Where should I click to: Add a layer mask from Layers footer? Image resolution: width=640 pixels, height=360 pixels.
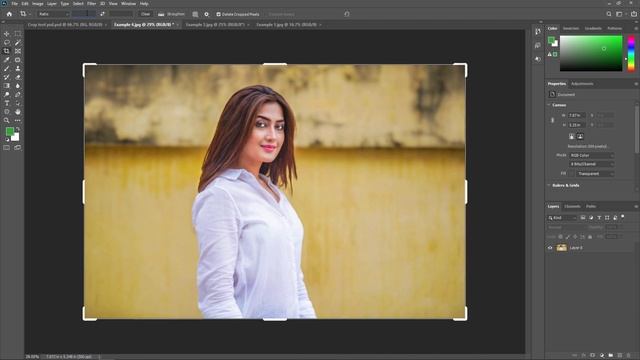(x=593, y=356)
